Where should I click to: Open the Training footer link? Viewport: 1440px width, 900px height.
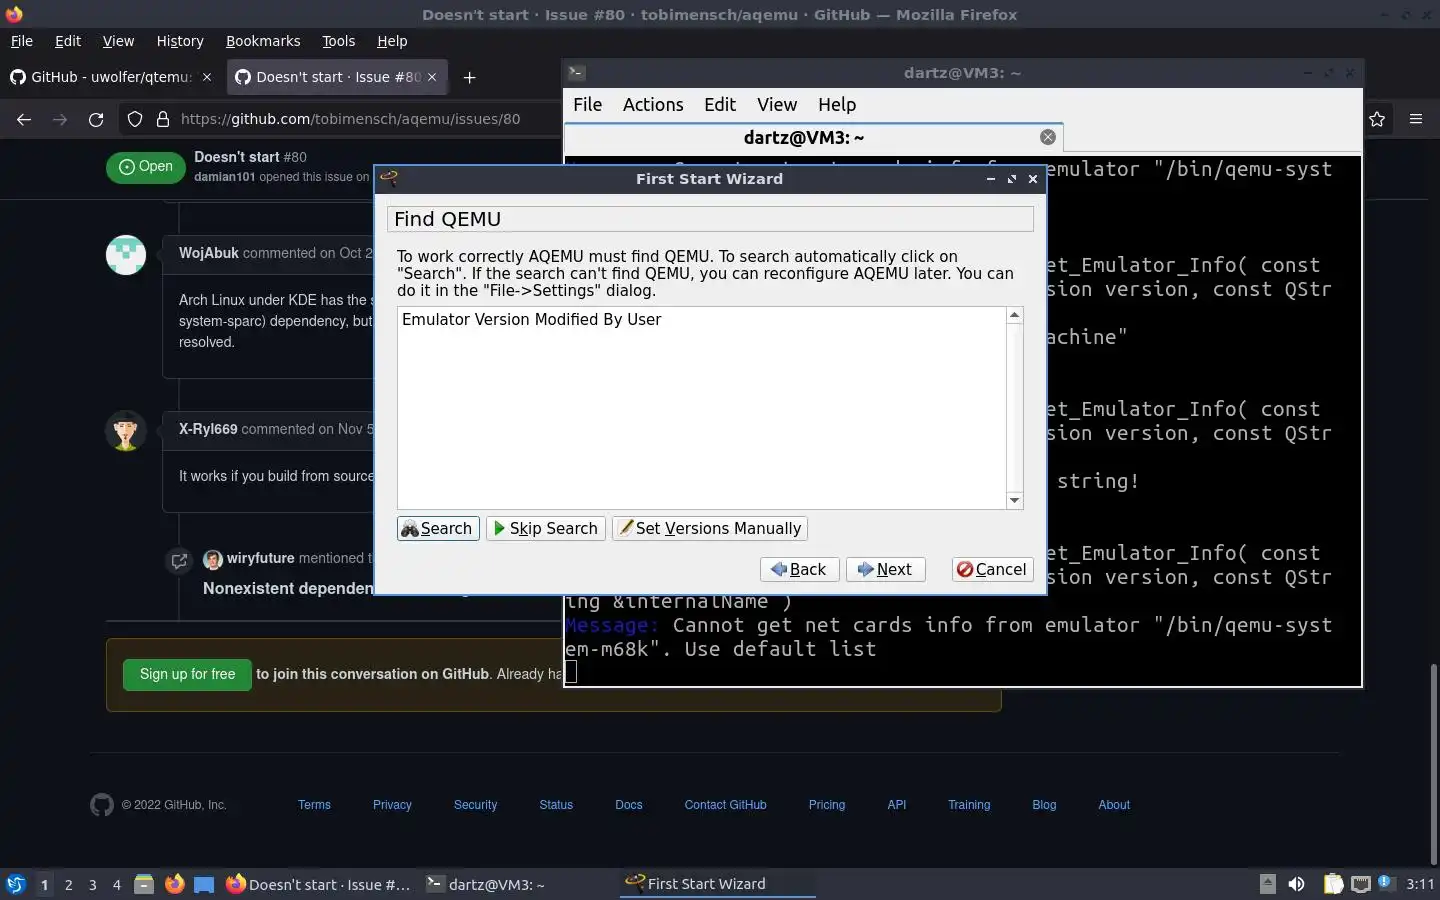click(969, 805)
